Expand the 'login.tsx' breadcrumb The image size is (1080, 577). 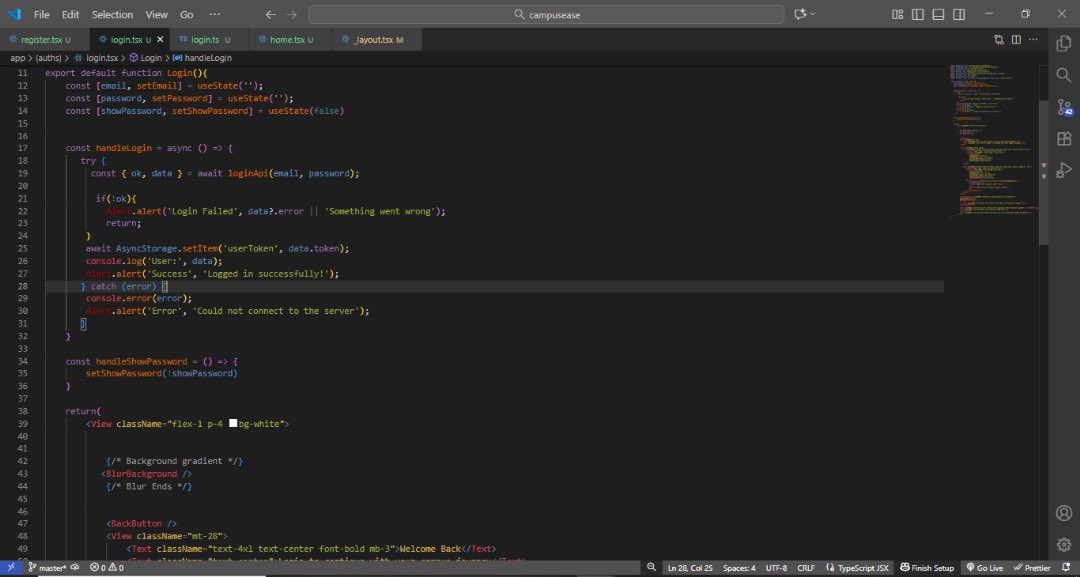[x=101, y=58]
